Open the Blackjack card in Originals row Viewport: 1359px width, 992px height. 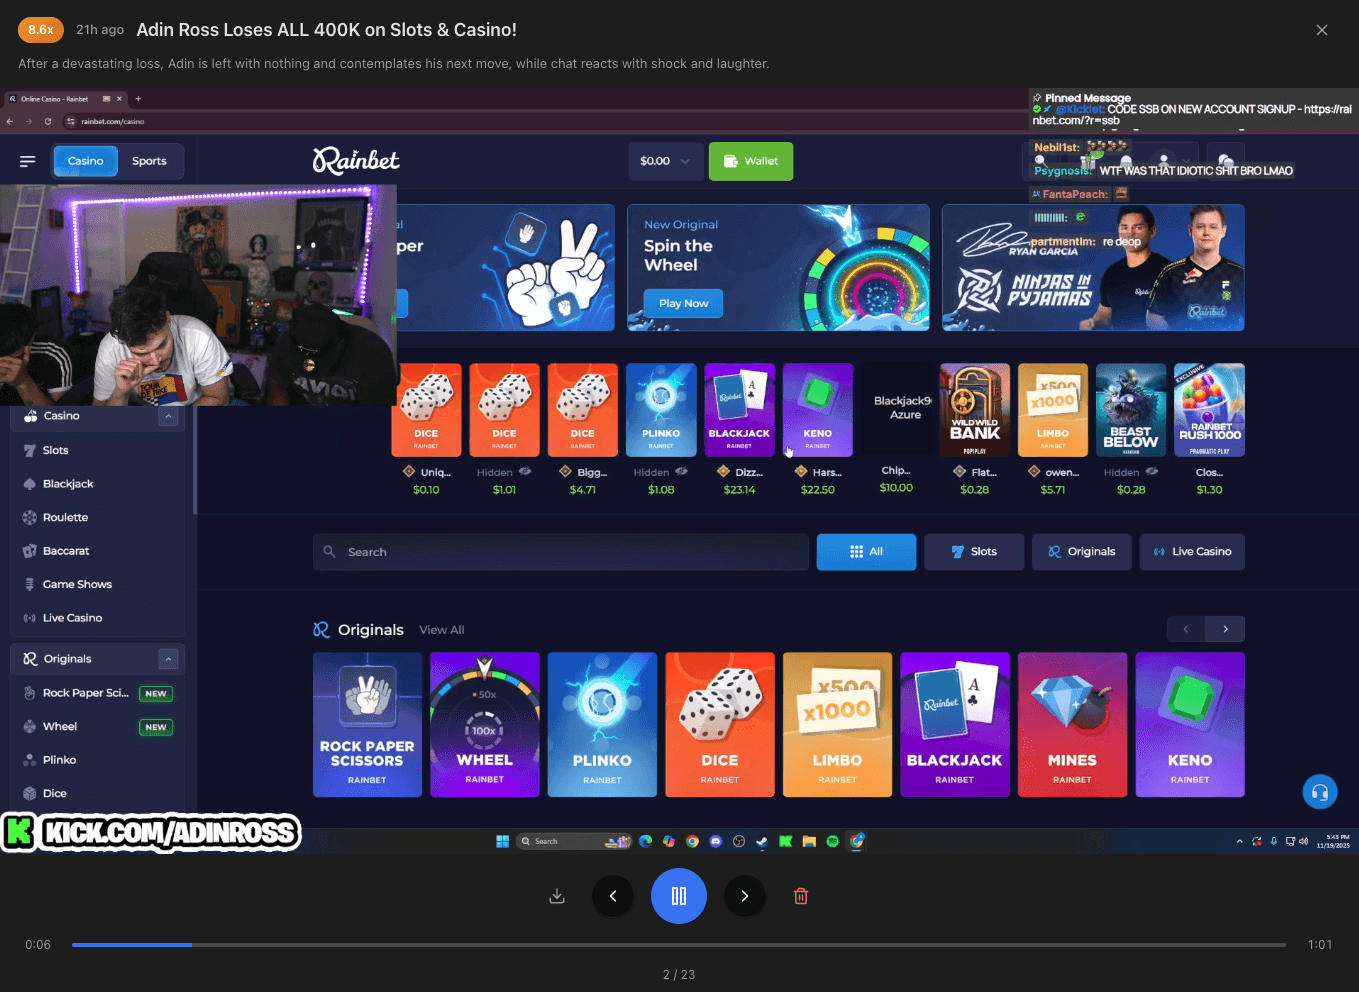tap(955, 725)
